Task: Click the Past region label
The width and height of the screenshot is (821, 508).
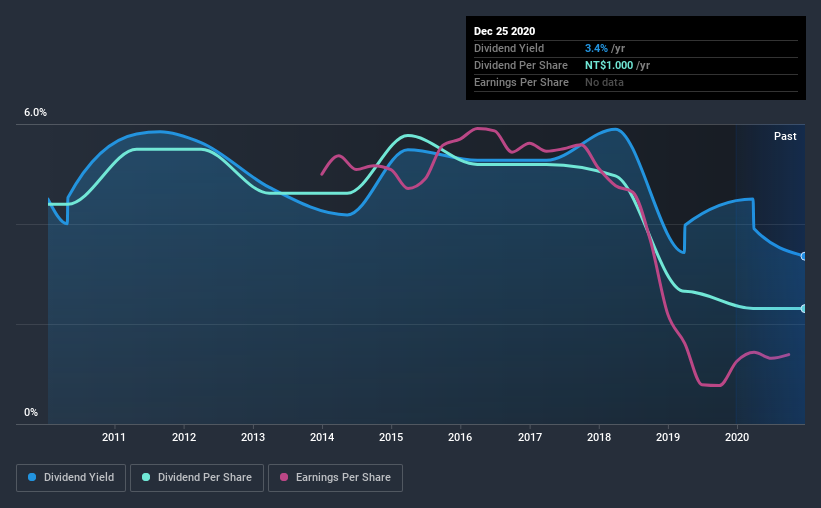Action: (785, 136)
